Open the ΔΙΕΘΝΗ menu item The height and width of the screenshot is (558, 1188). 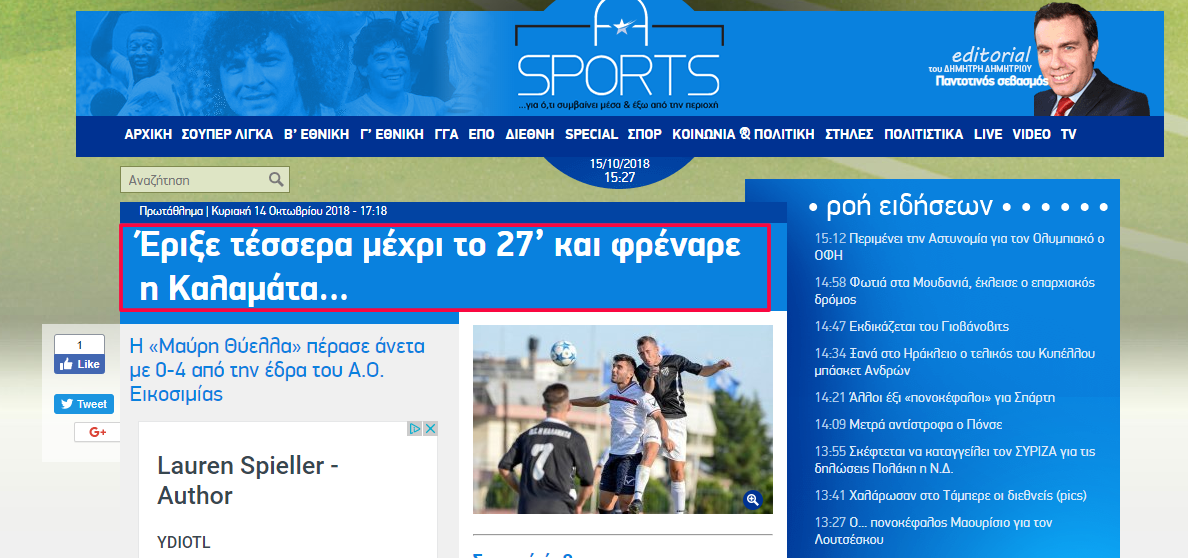530,134
